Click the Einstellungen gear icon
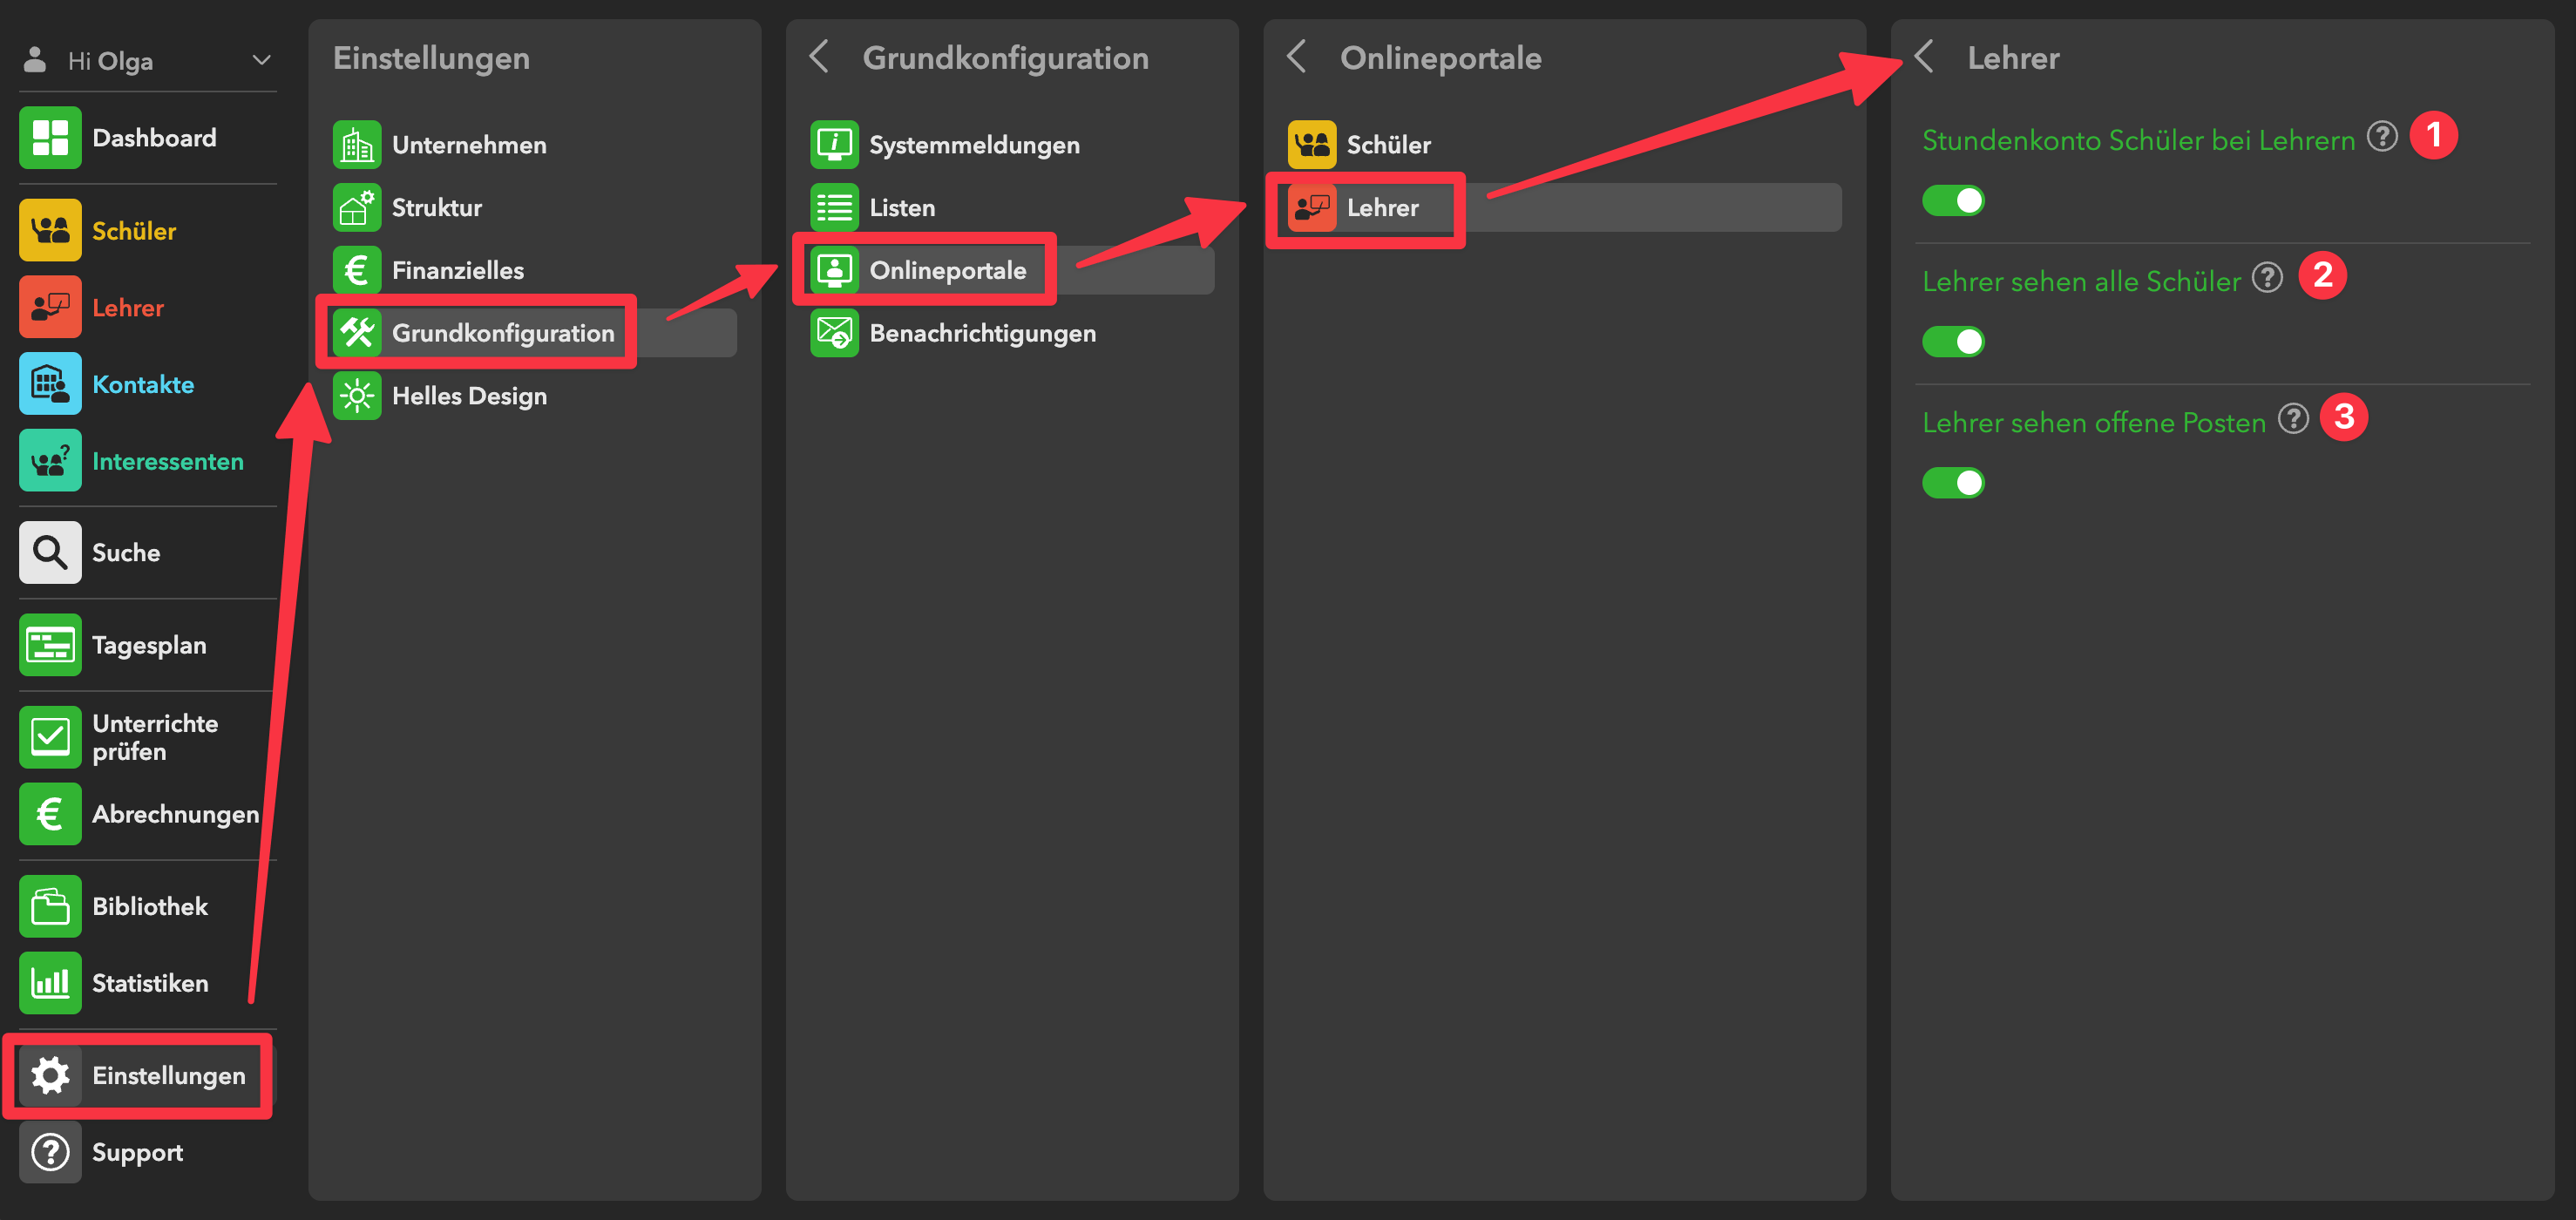 pos(50,1075)
